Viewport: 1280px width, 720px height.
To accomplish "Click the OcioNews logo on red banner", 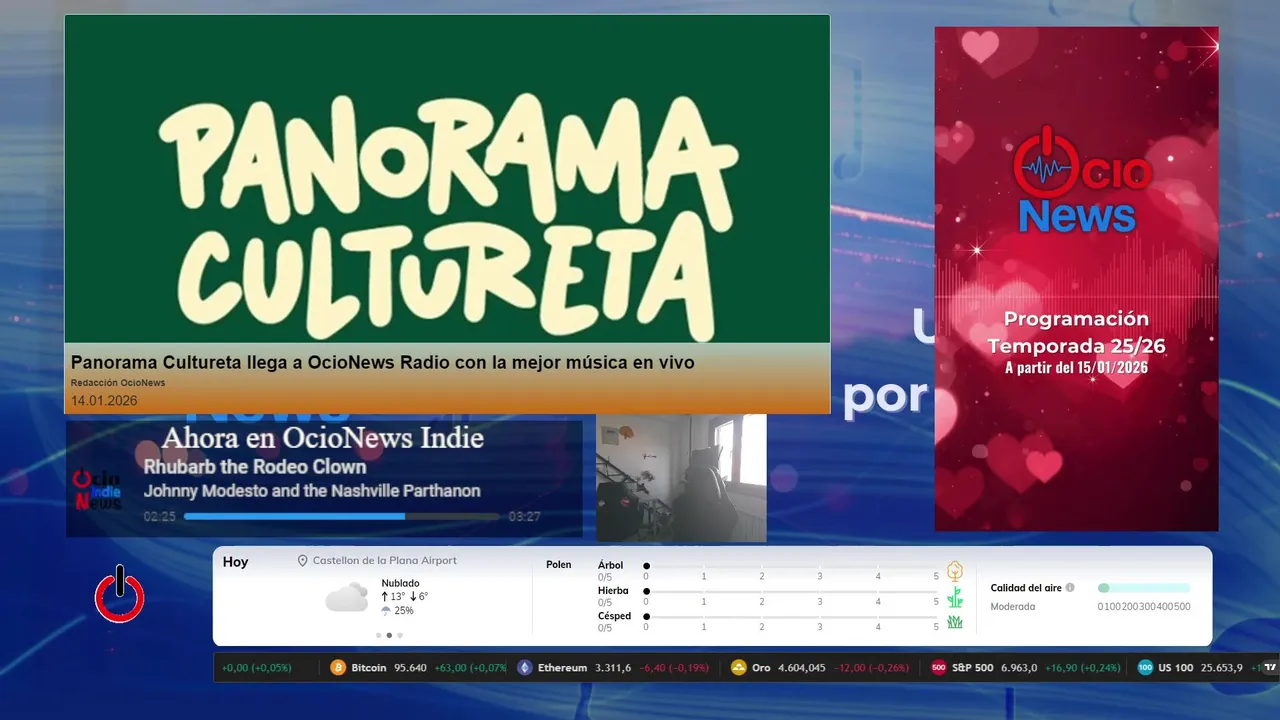I will [x=1081, y=180].
